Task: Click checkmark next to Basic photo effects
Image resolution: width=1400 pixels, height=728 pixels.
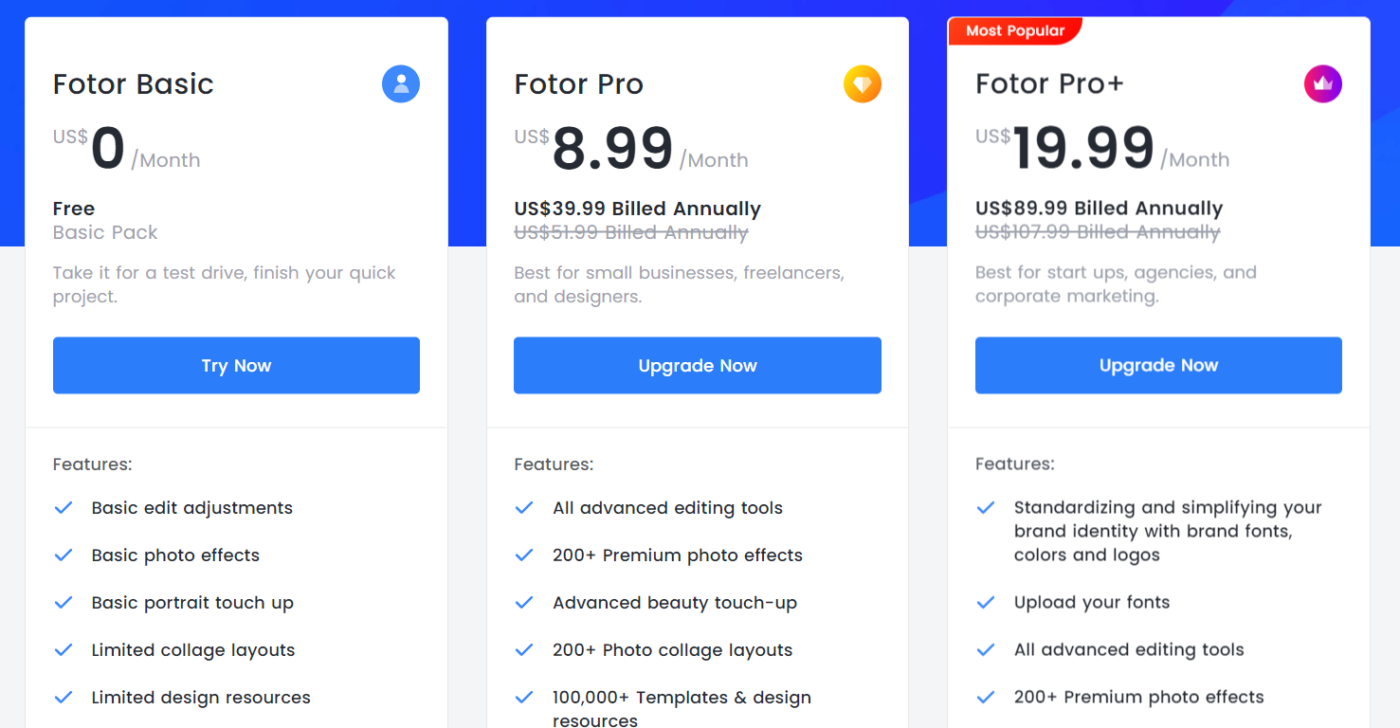Action: 63,555
